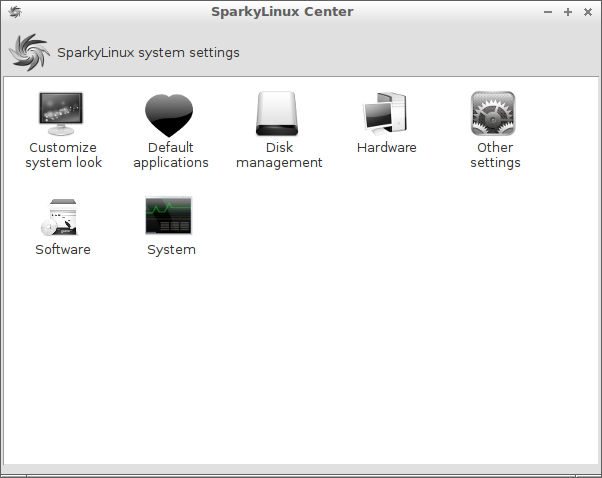
Task: Open the Other settings gear icon
Action: (x=493, y=114)
